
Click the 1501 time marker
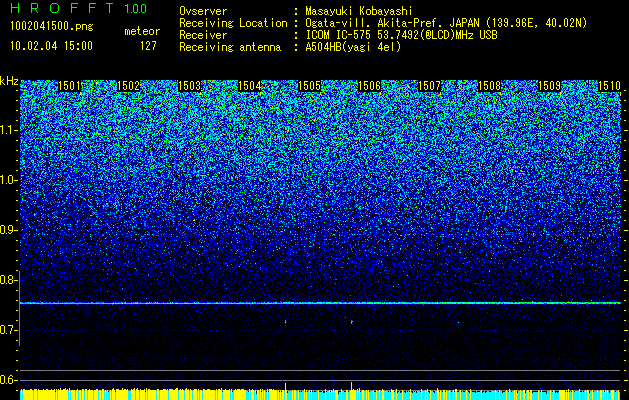(x=69, y=86)
